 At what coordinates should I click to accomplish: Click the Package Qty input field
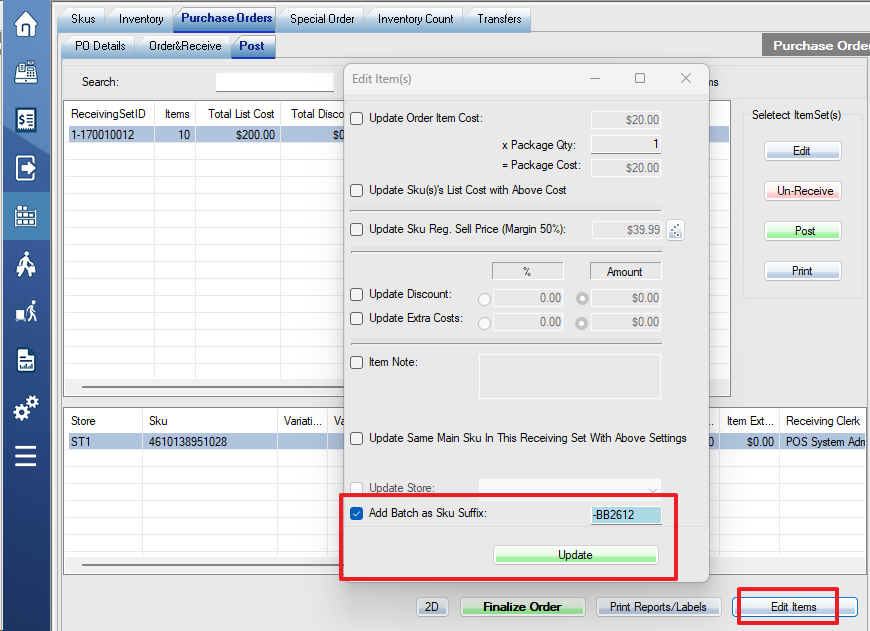pos(626,144)
